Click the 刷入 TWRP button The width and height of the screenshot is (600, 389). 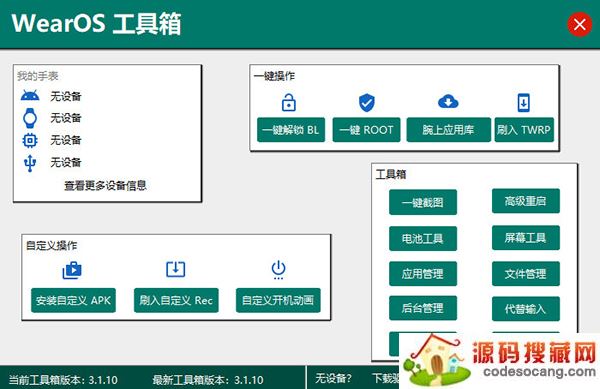pos(524,130)
